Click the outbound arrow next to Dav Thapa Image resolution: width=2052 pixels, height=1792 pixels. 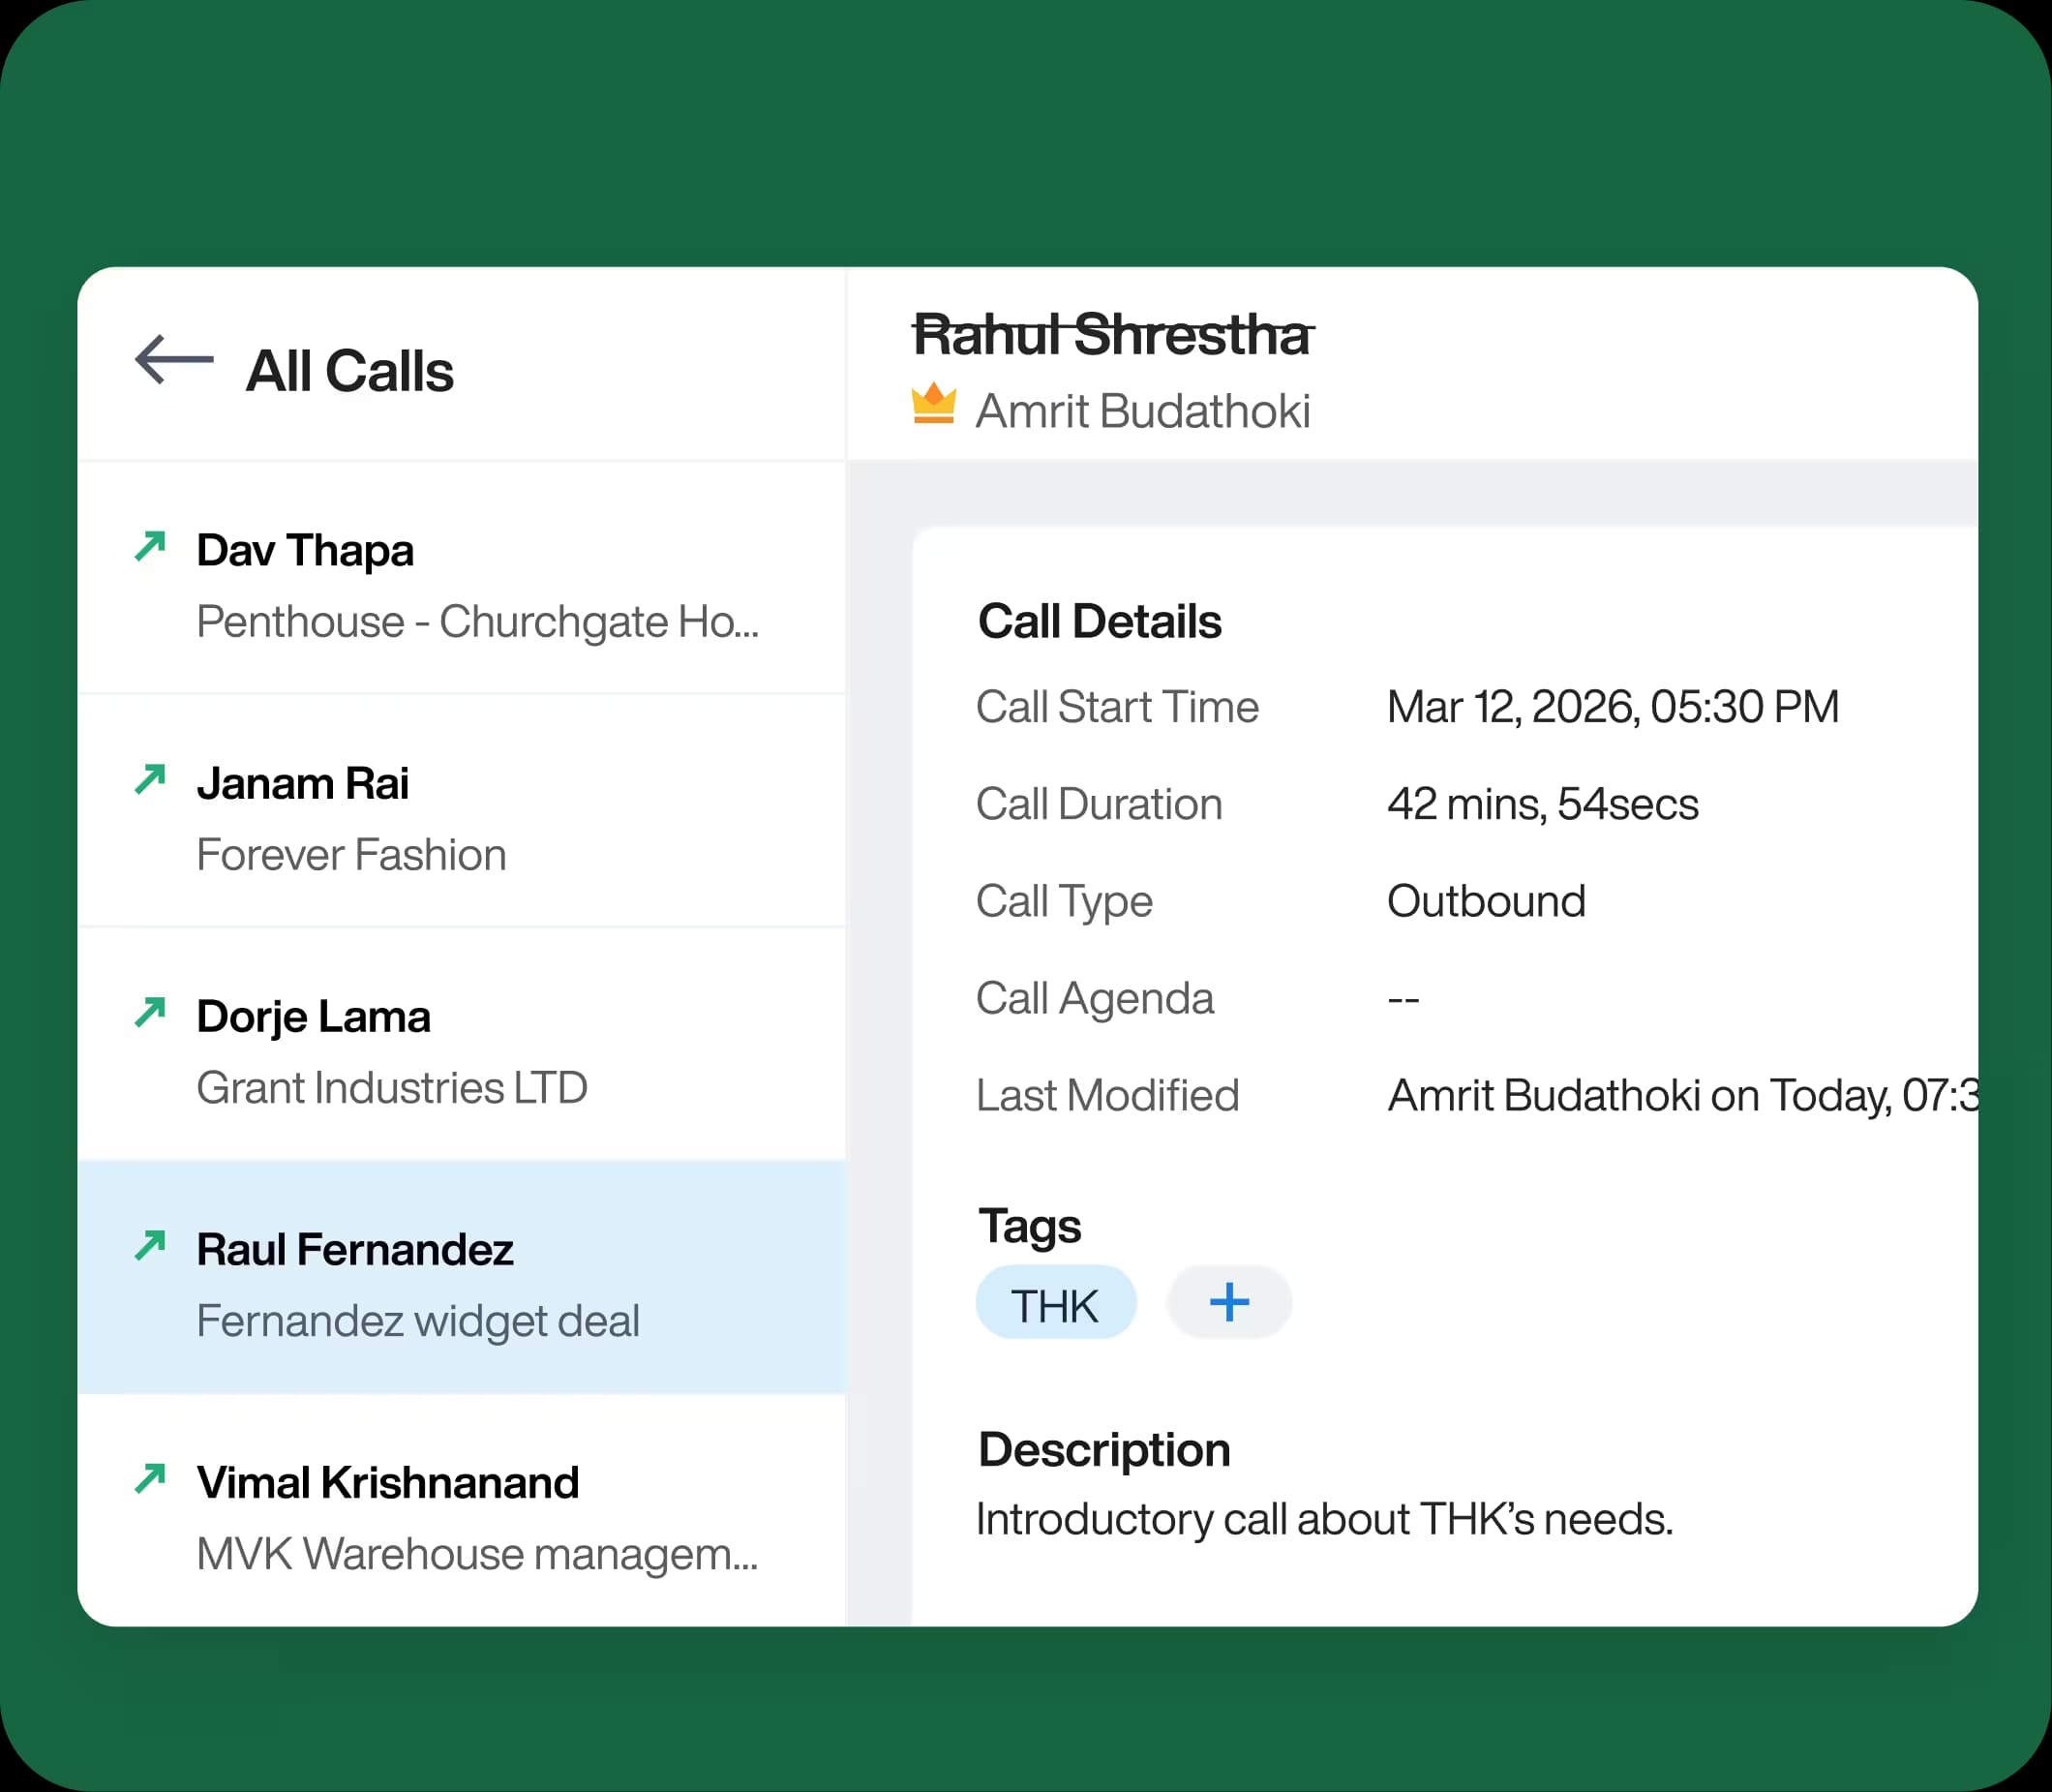click(150, 546)
